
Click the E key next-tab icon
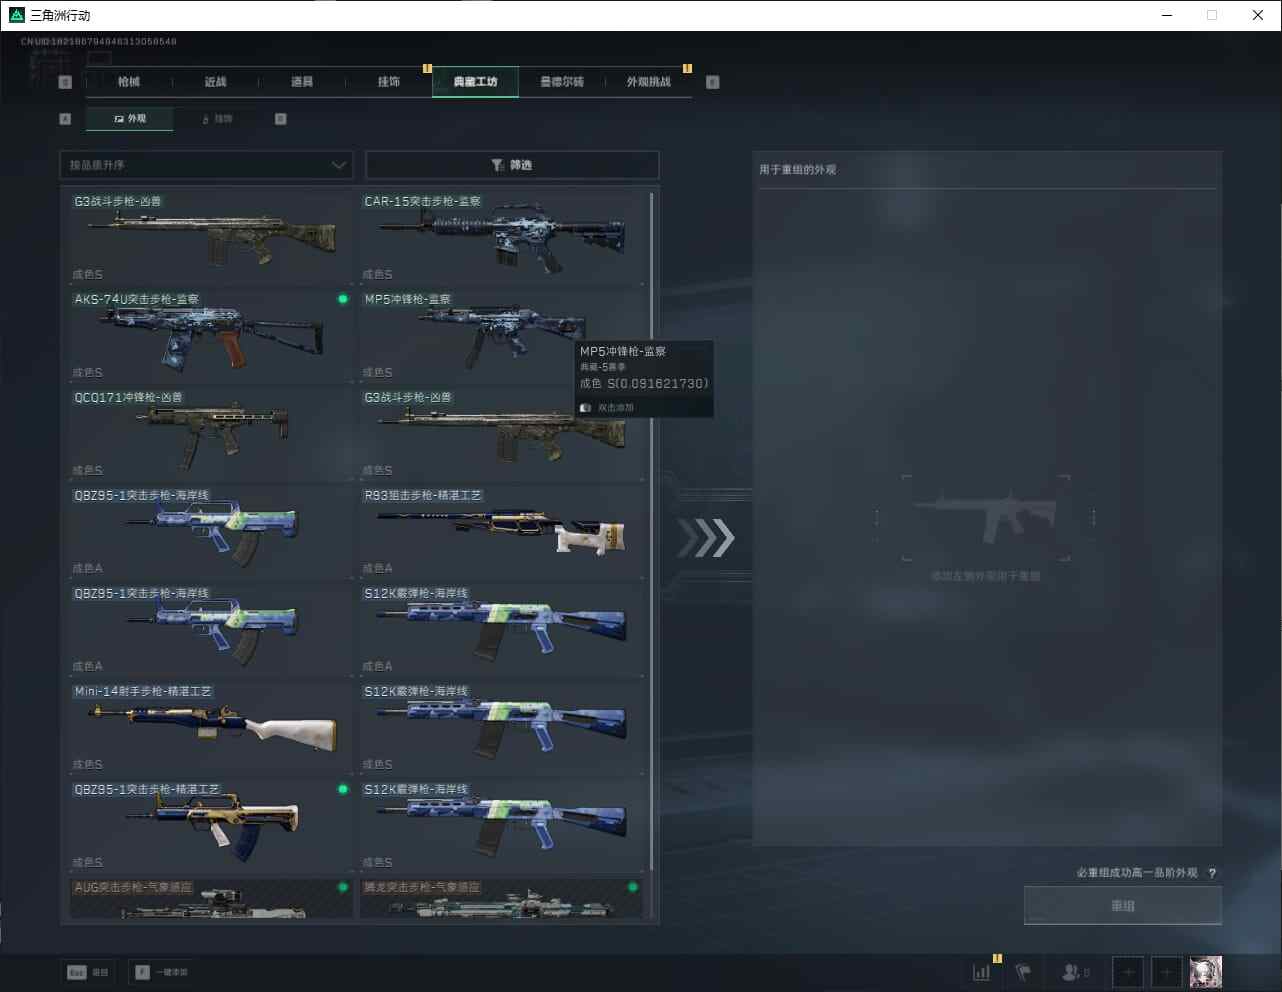pos(713,82)
